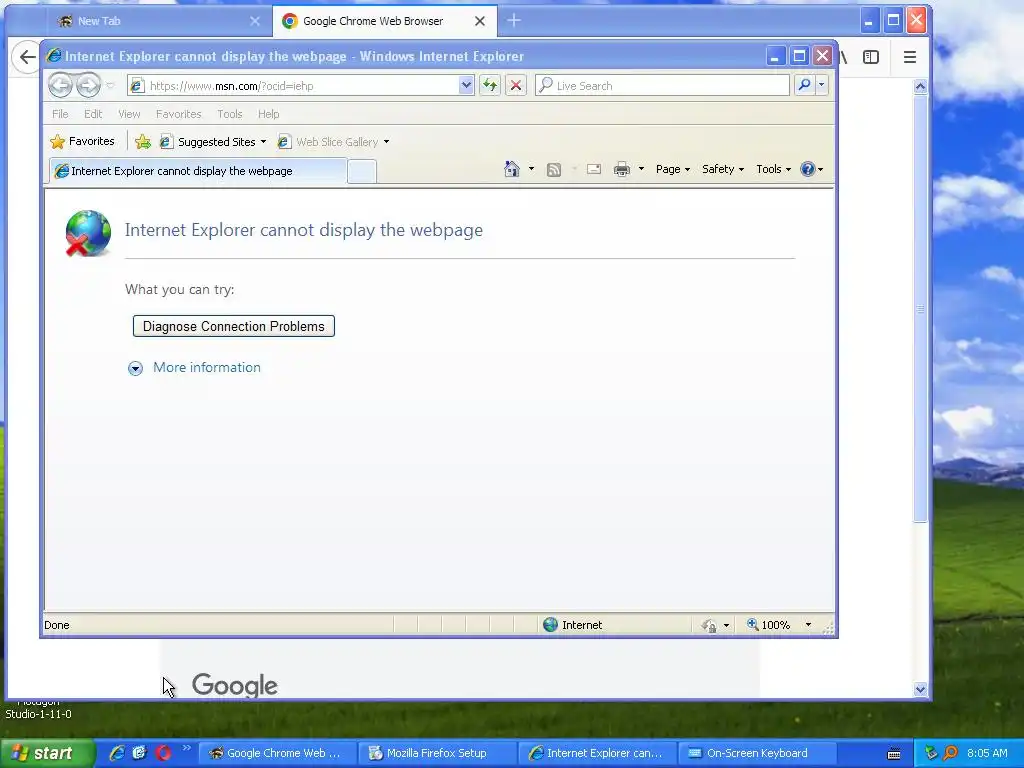Open the Page command menu

click(673, 169)
